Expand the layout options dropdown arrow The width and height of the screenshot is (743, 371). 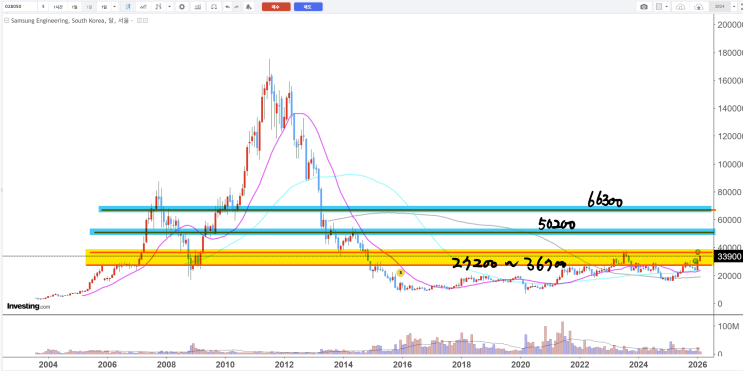[667, 7]
